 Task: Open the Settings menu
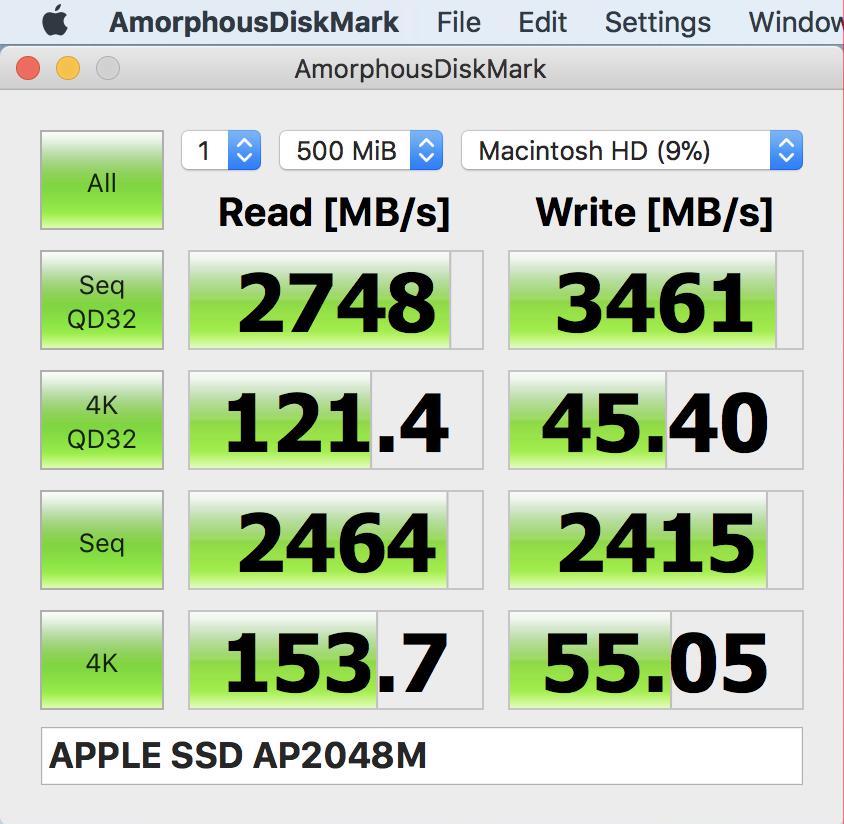click(x=657, y=23)
